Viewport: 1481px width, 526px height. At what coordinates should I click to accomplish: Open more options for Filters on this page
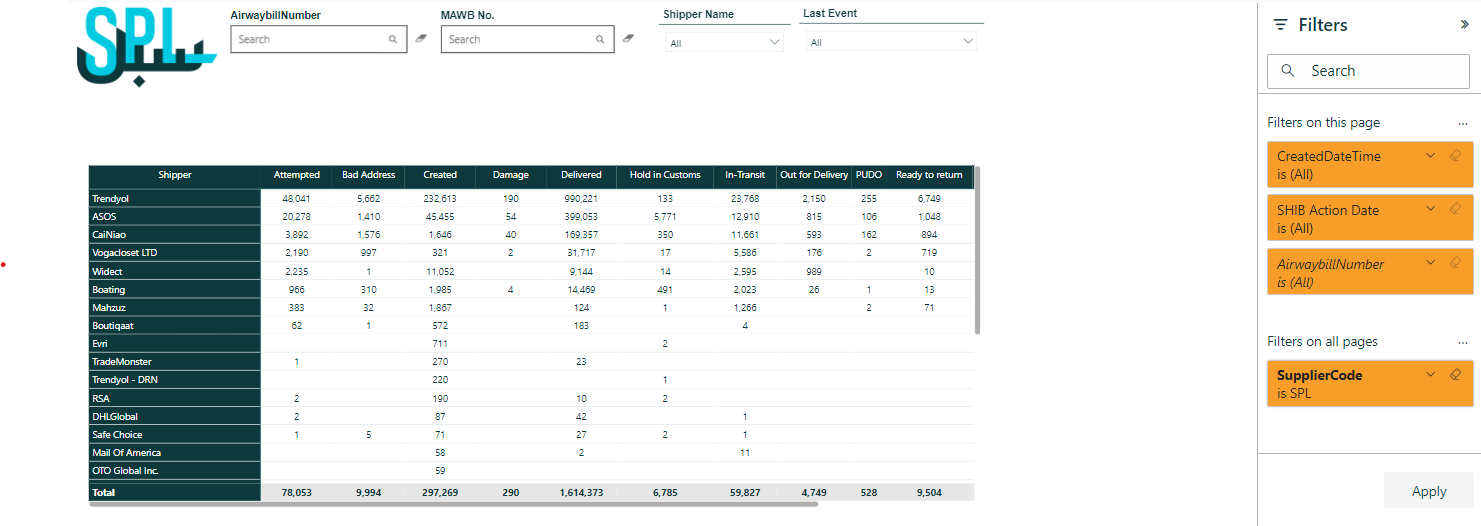[1463, 123]
